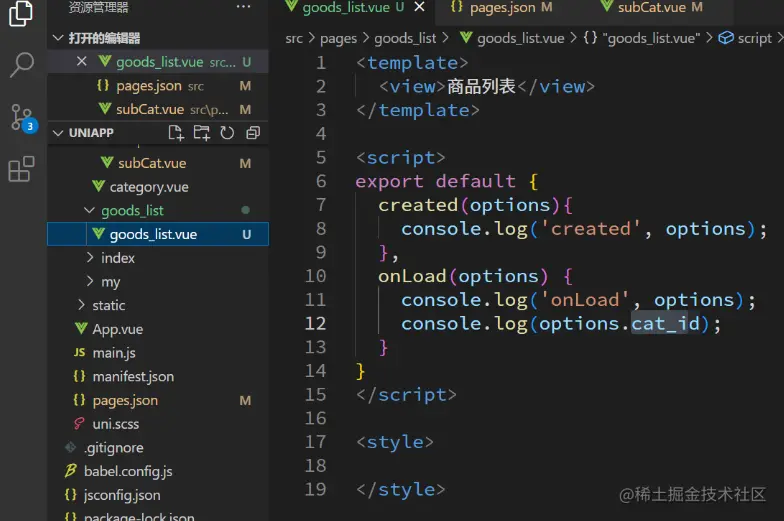Open uni.scss in file tree
The image size is (784, 521).
(158, 424)
